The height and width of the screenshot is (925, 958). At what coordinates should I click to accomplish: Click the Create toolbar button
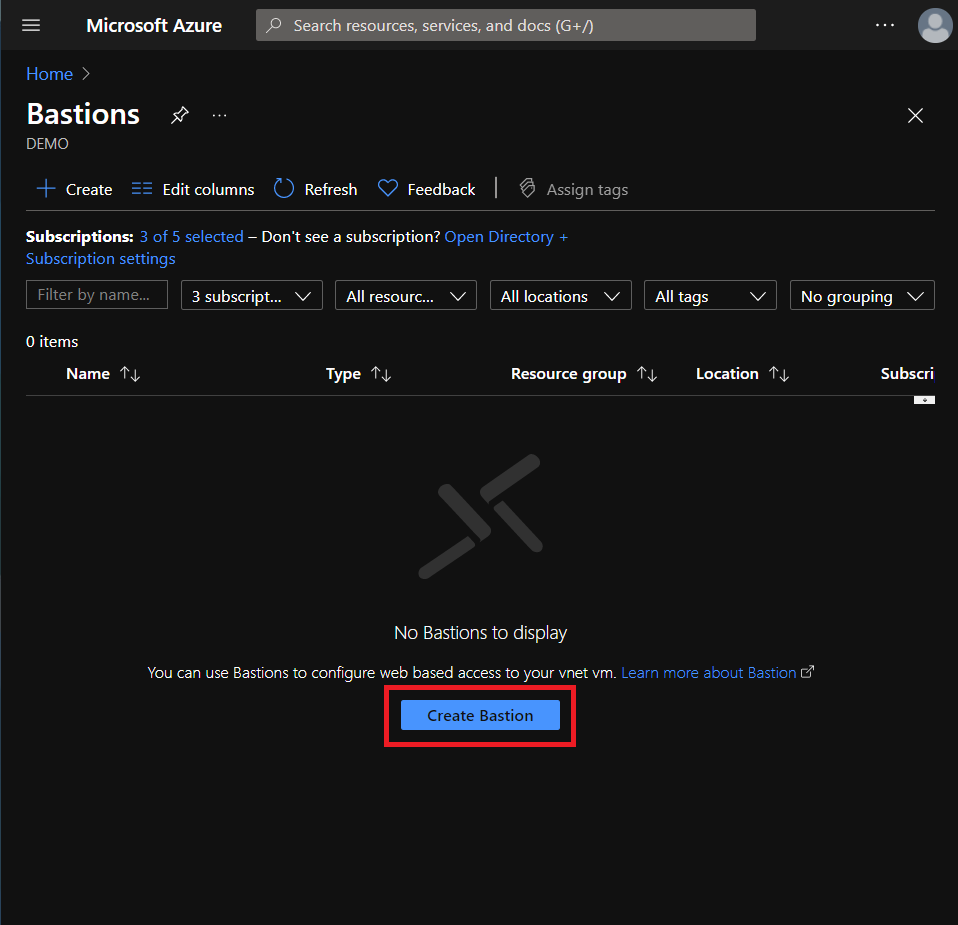coord(75,189)
